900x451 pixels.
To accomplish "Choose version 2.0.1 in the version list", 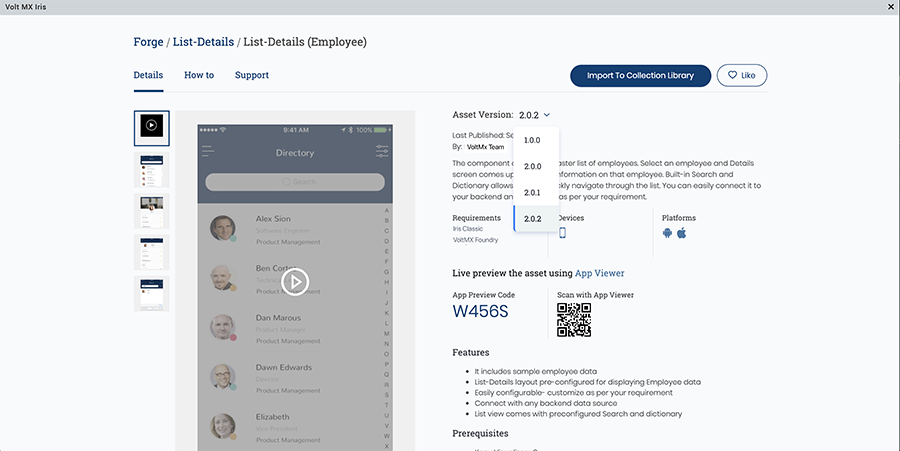I will (532, 192).
